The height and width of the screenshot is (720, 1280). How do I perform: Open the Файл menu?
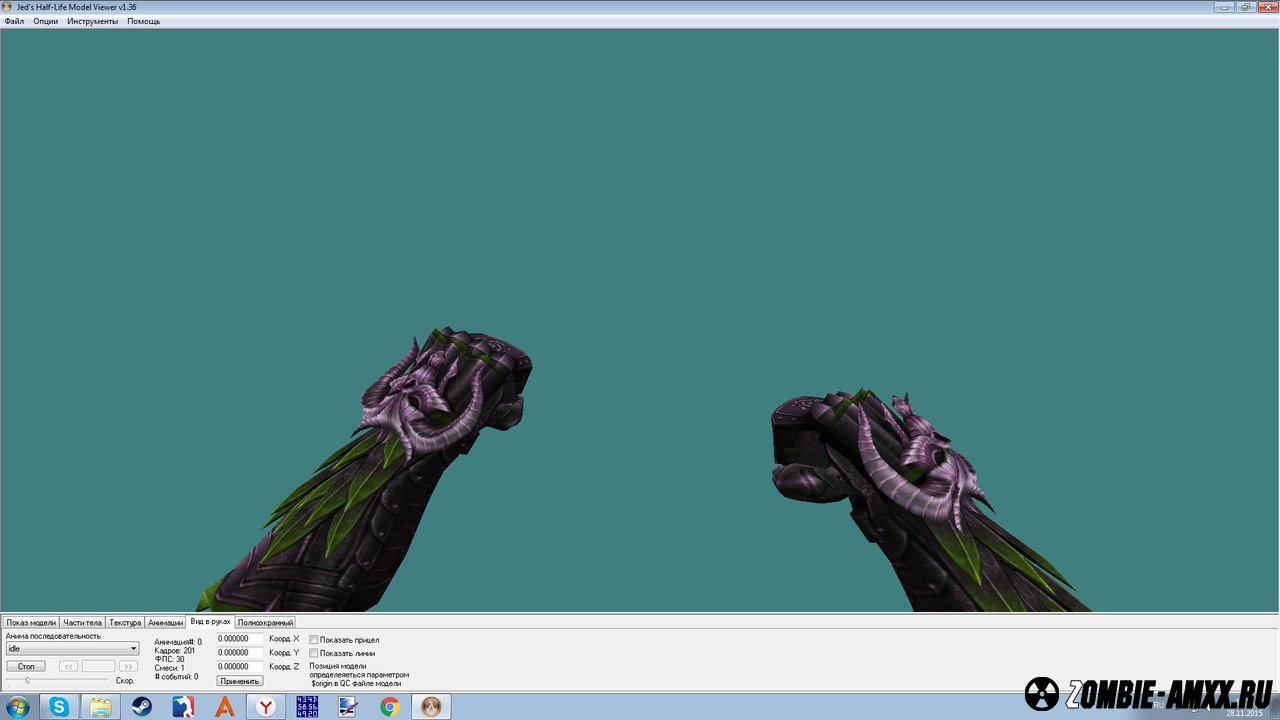tap(14, 21)
